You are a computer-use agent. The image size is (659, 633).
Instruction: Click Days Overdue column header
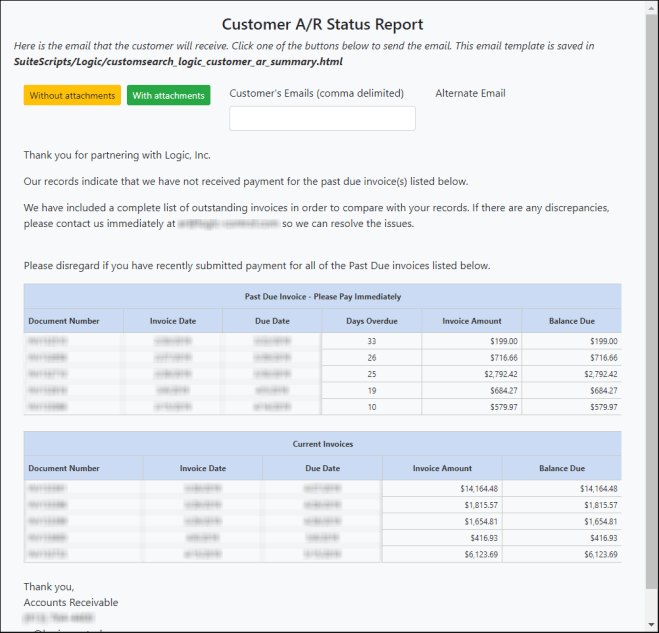(x=371, y=321)
